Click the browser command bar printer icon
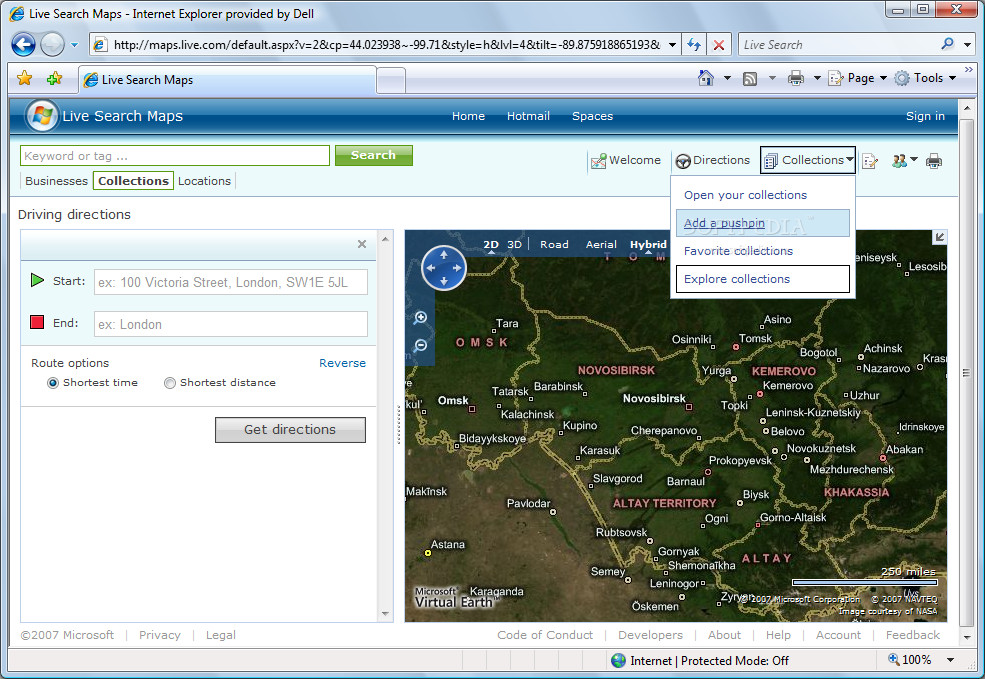This screenshot has height=679, width=985. 796,78
